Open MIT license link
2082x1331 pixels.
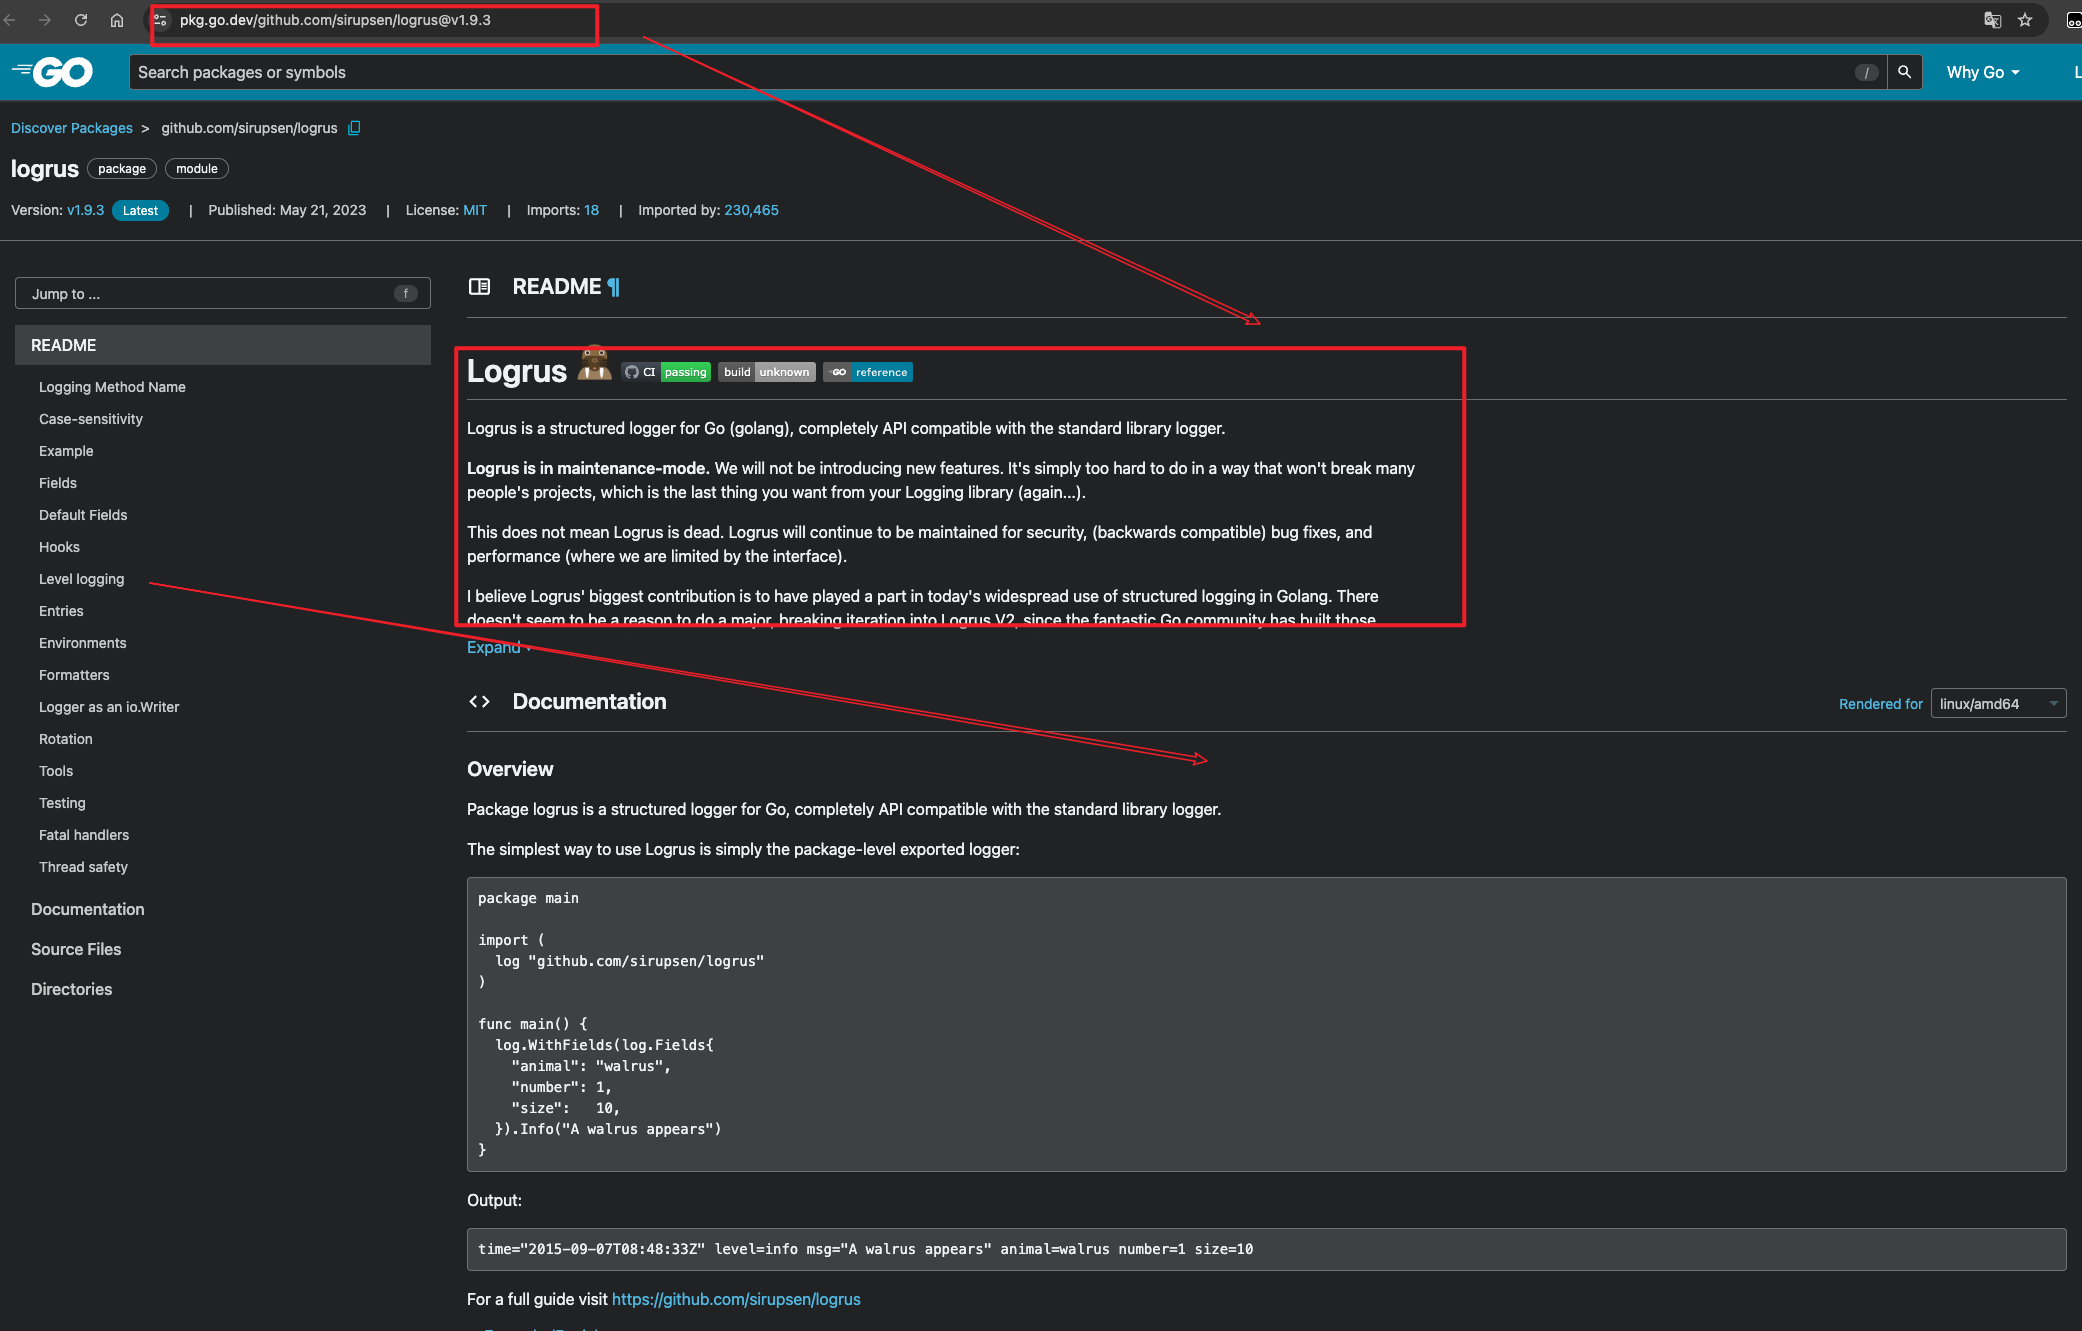click(x=475, y=210)
